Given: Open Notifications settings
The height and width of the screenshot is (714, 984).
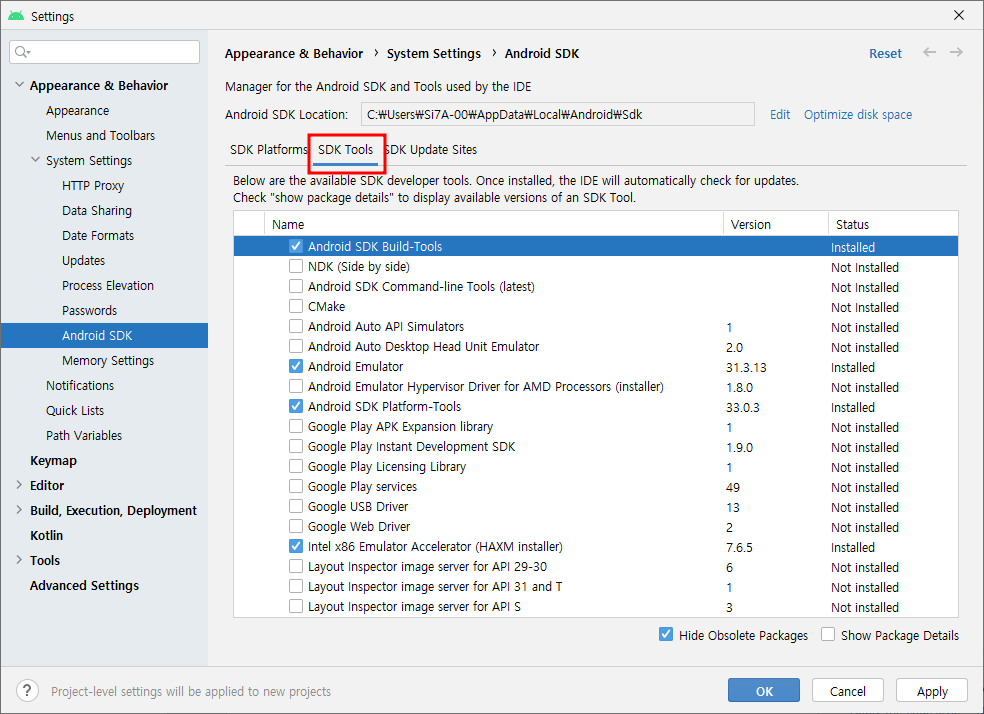Looking at the screenshot, I should pos(80,385).
